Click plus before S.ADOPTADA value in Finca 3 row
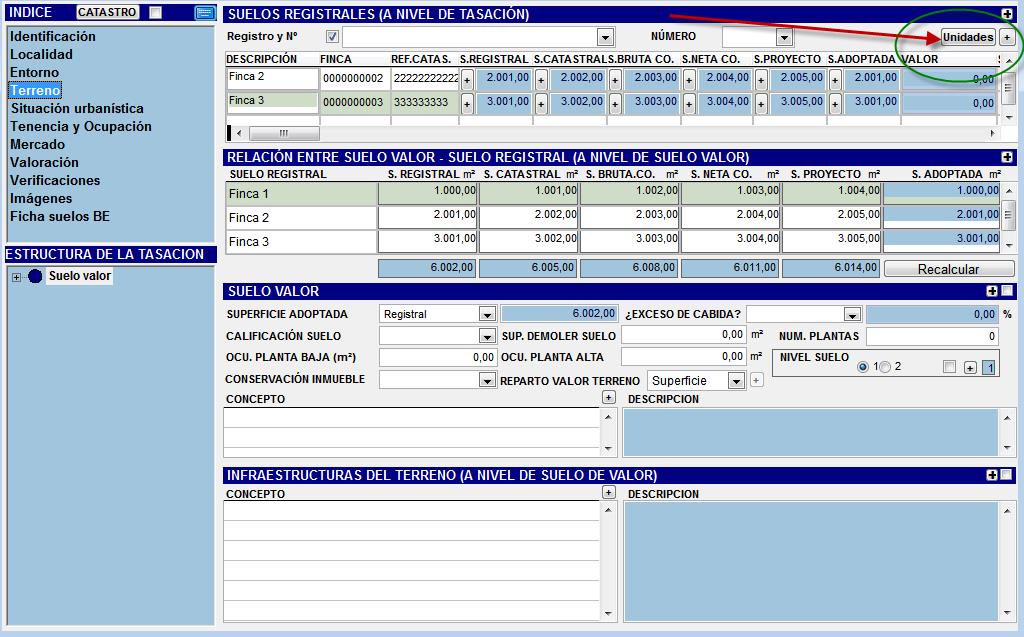This screenshot has width=1024, height=637. click(x=835, y=104)
